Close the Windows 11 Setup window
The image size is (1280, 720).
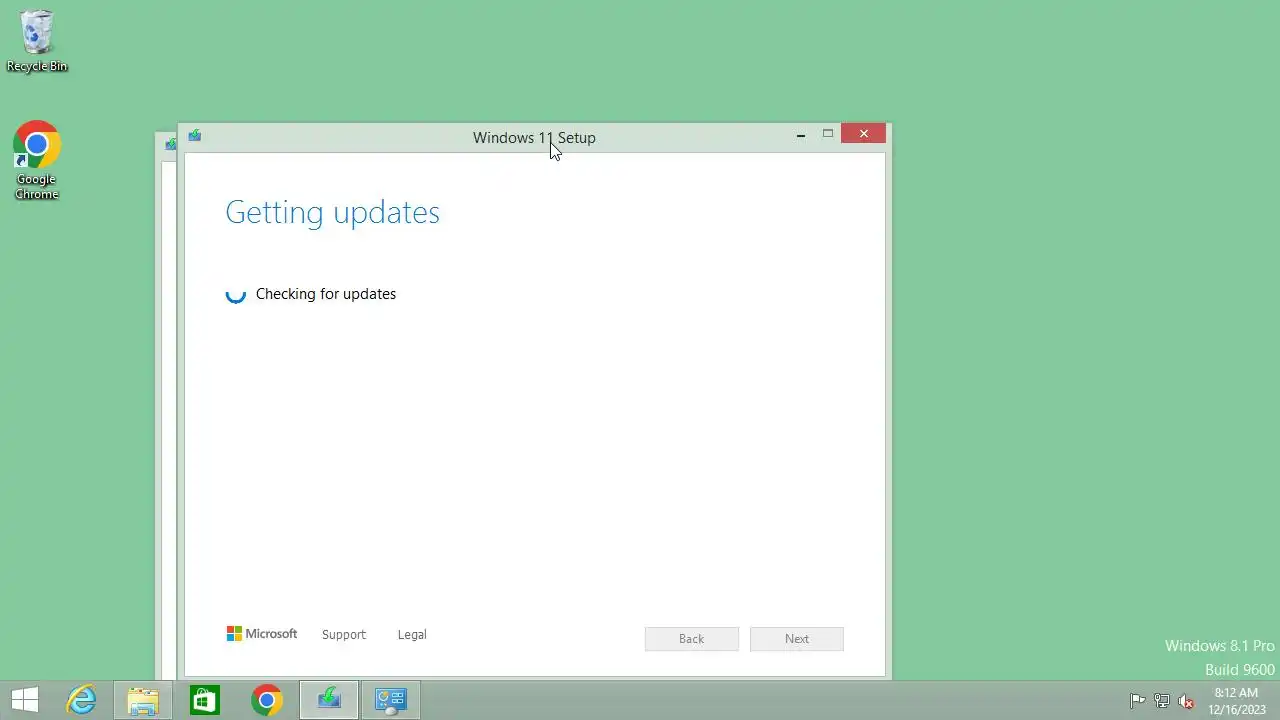[x=864, y=134]
